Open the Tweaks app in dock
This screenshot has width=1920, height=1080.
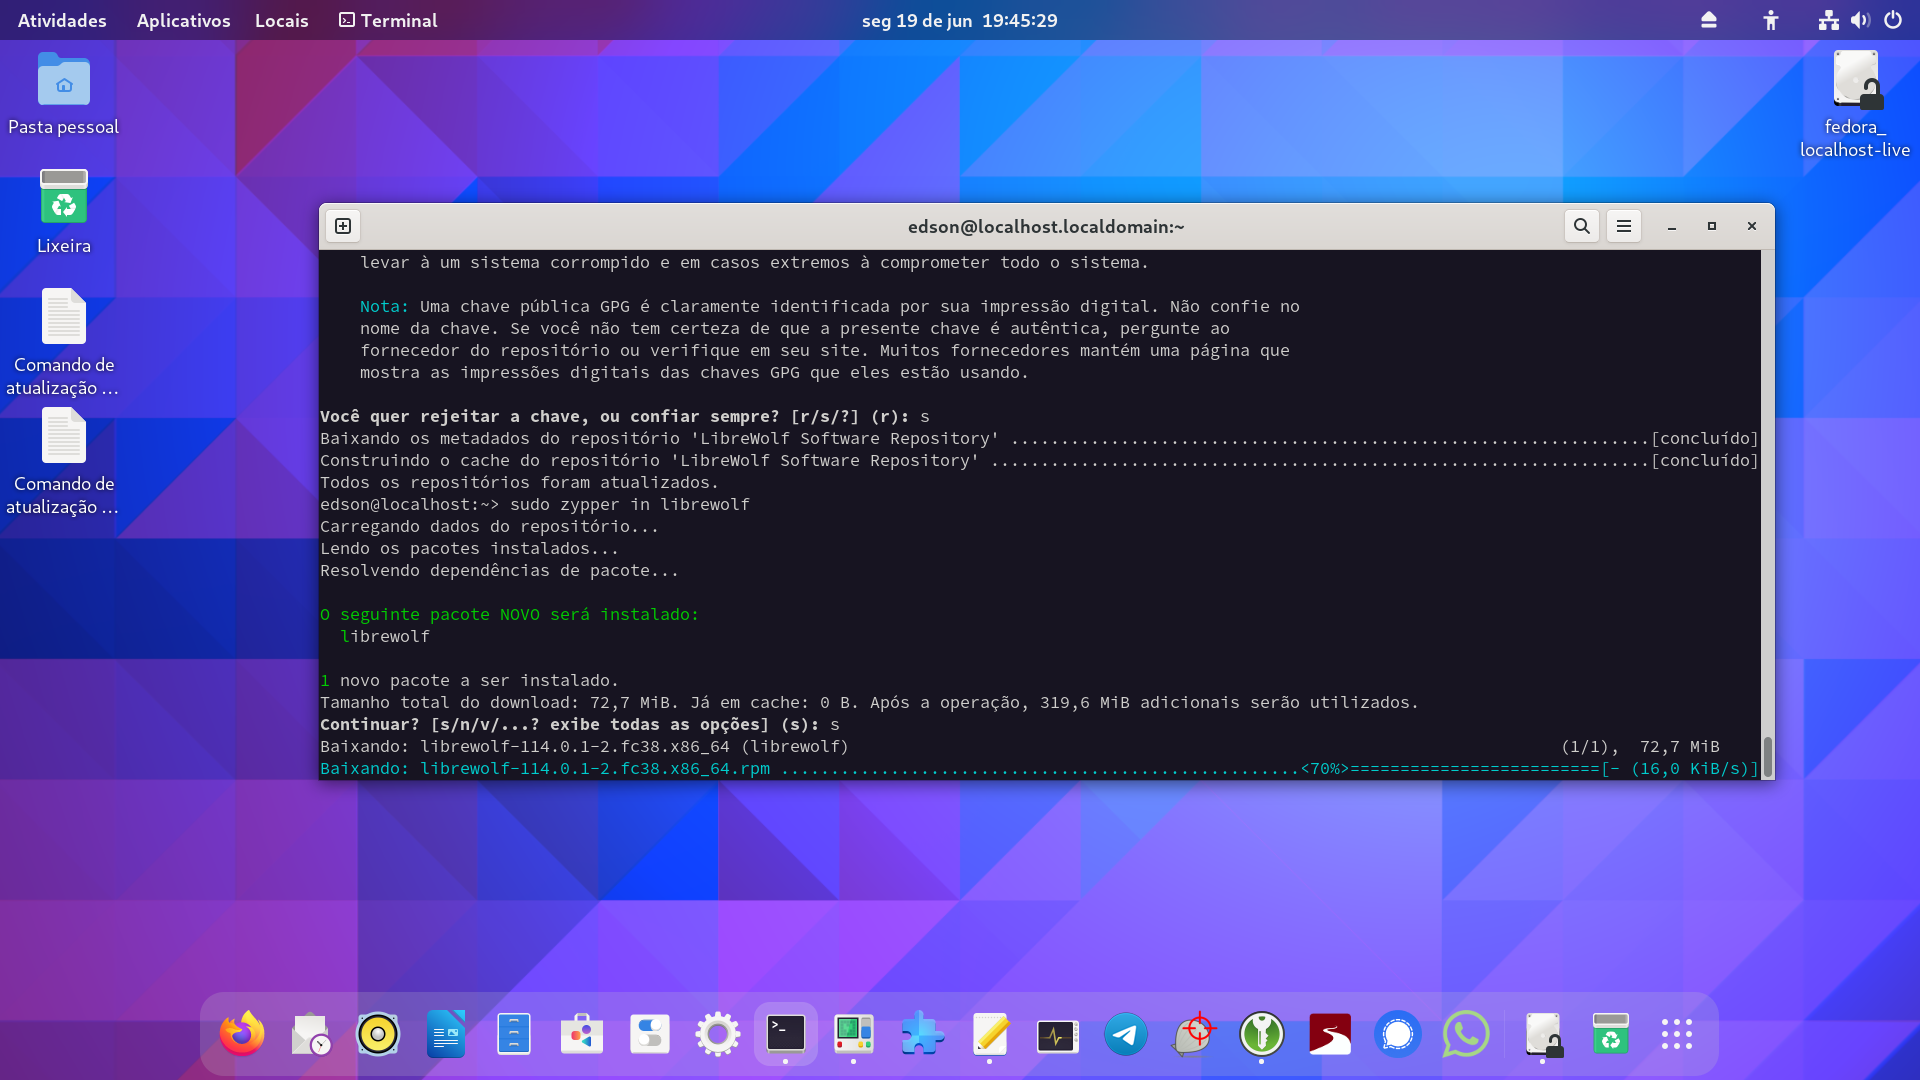pyautogui.click(x=650, y=1034)
